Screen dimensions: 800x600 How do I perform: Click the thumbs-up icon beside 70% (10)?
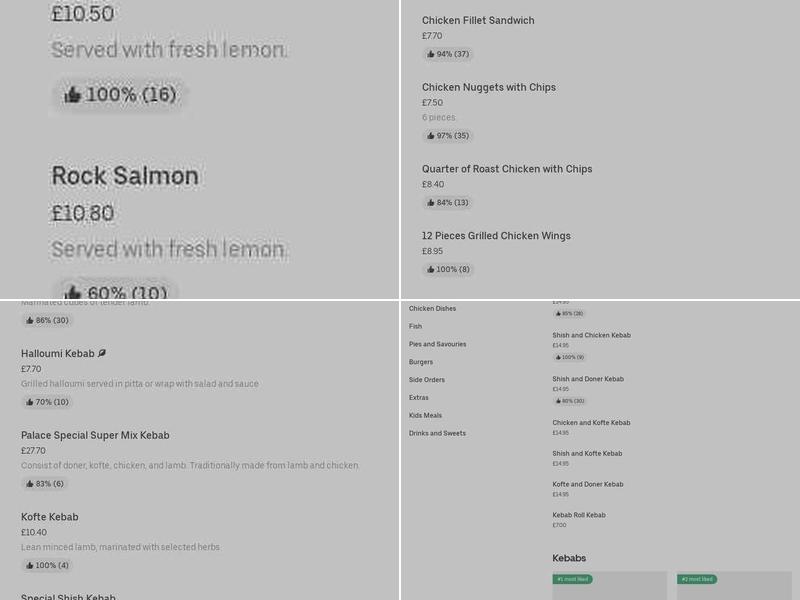(30, 402)
